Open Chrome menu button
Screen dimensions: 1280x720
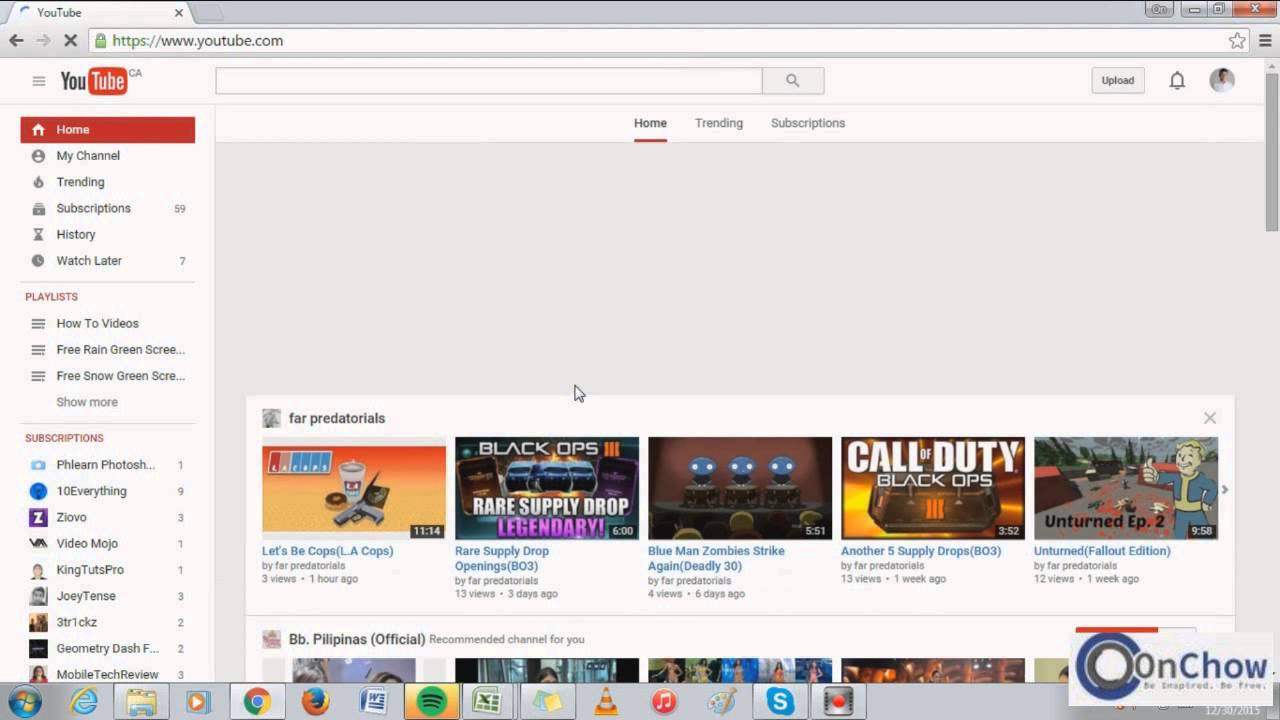[x=1266, y=41]
